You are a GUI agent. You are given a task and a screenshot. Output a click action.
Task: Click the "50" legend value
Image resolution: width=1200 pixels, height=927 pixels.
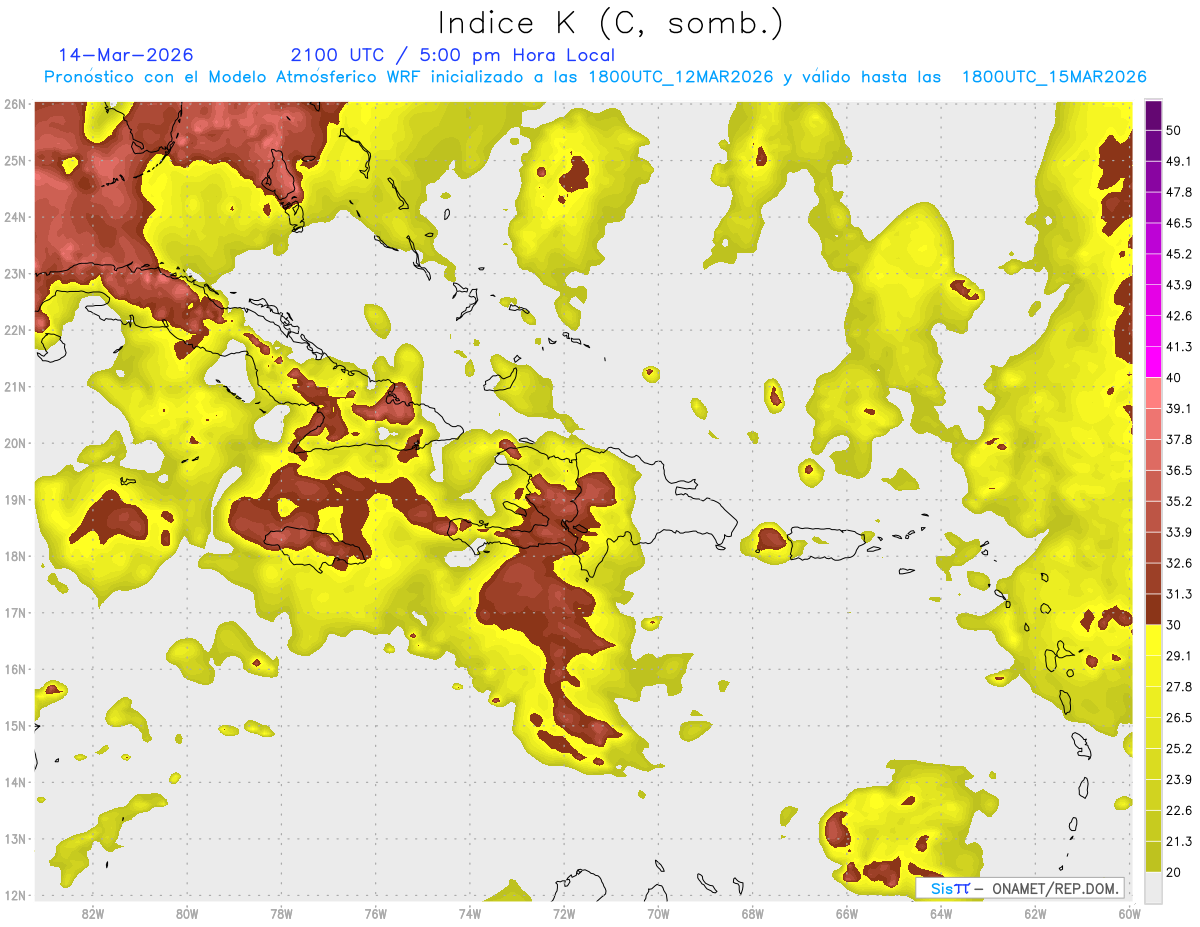1175,130
